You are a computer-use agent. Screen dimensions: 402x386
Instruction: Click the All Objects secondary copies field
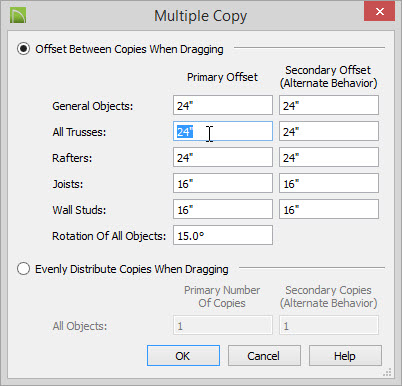(329, 325)
